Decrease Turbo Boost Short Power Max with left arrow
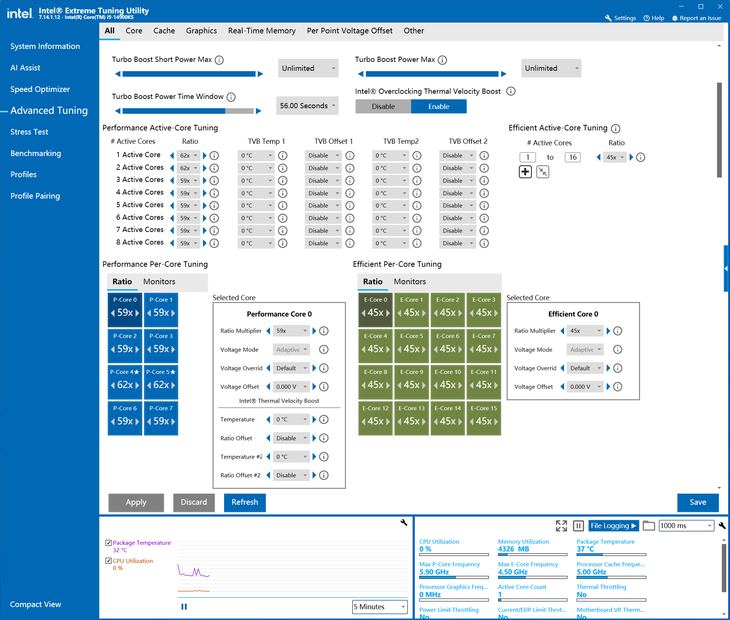730x620 pixels. coord(118,74)
